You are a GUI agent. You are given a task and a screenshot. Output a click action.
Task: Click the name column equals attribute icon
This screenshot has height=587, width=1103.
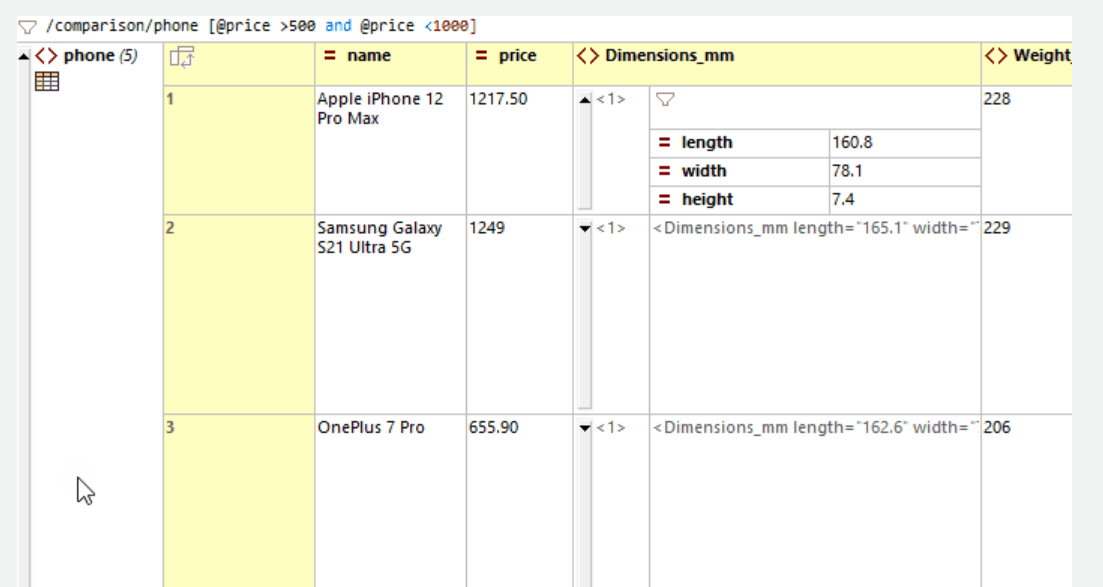329,56
